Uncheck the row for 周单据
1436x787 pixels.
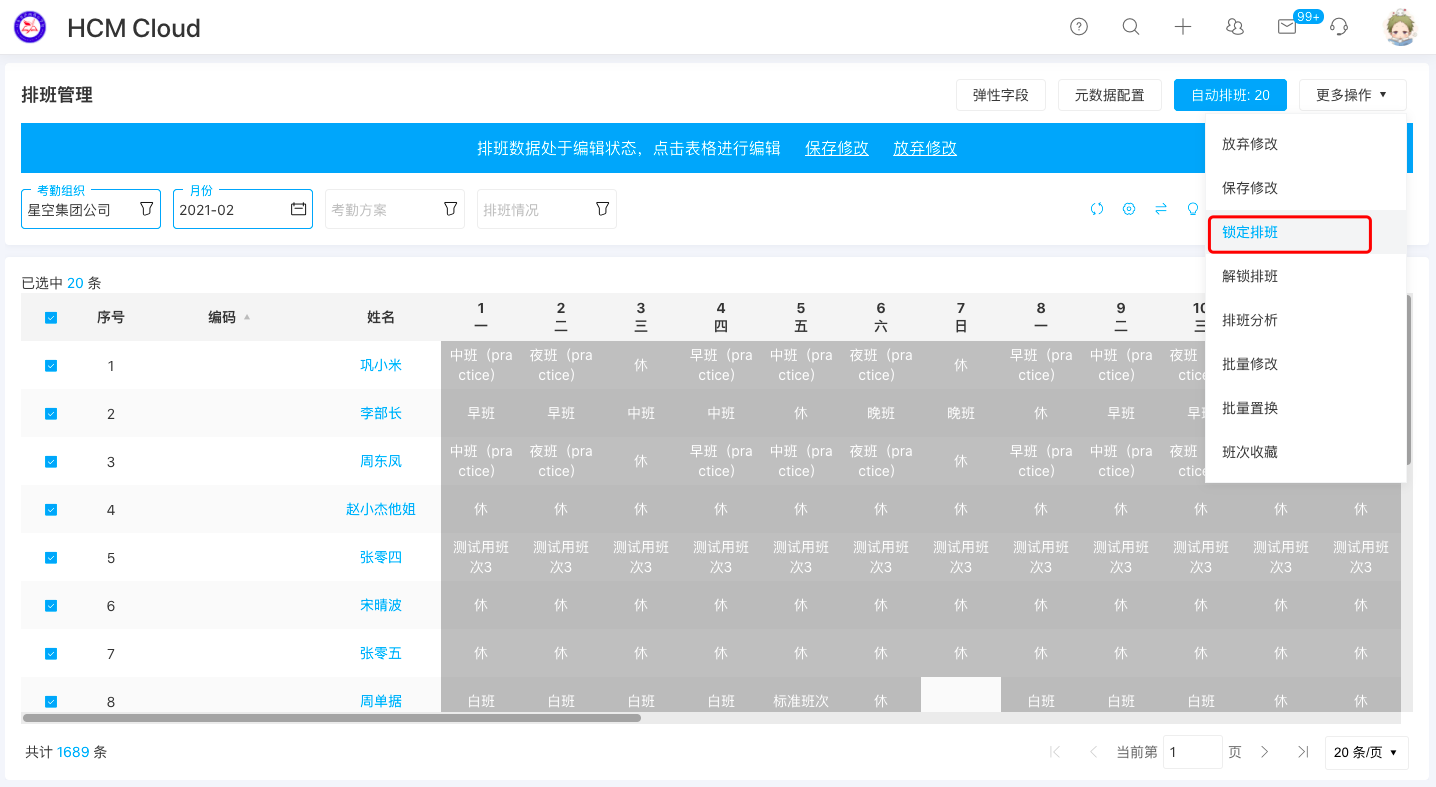coord(51,702)
